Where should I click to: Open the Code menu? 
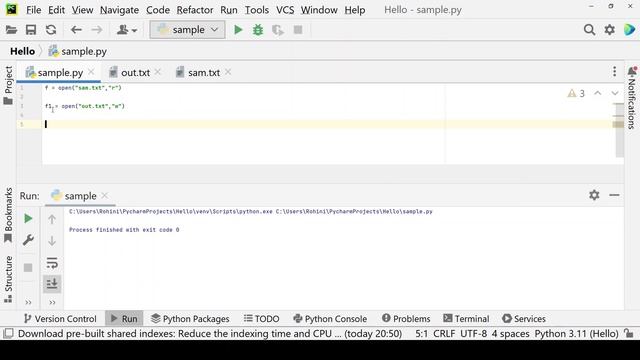[158, 10]
